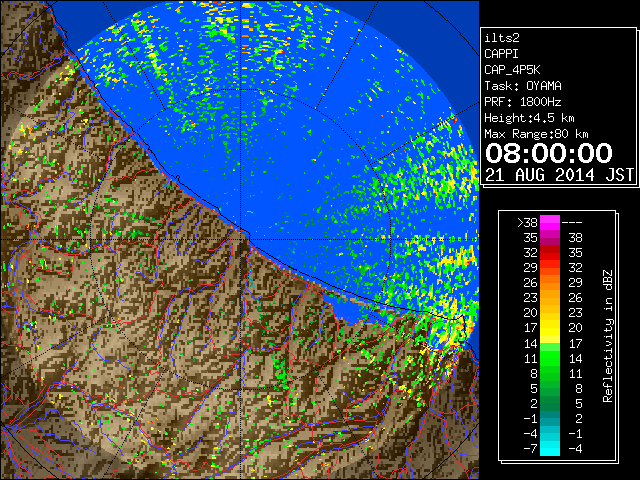640x480 pixels.
Task: Click the '21 AUG 2014 JST' date
Action: coord(559,175)
